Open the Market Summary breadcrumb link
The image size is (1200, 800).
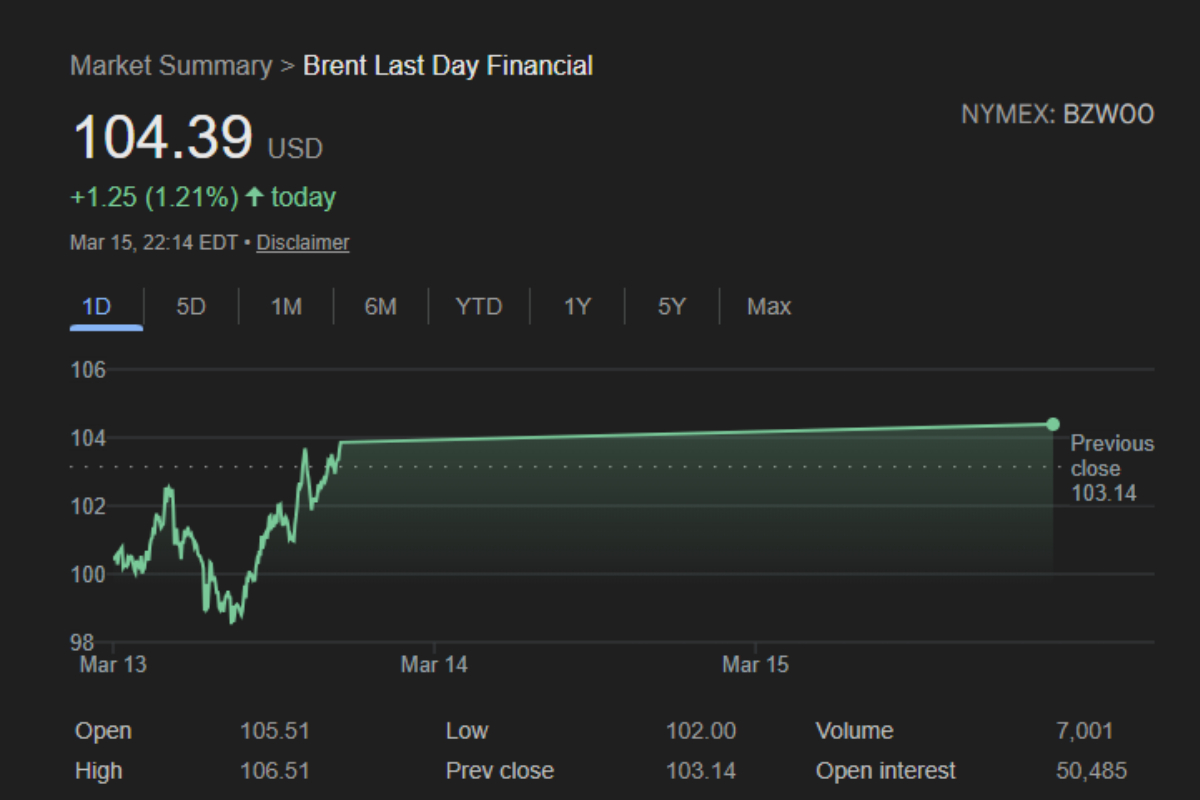(x=171, y=66)
